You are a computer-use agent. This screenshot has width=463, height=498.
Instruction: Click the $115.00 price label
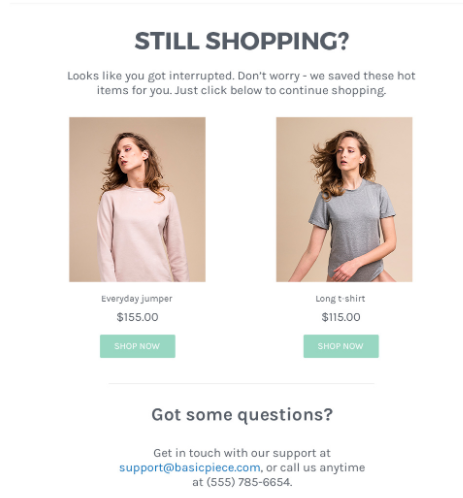tap(341, 317)
